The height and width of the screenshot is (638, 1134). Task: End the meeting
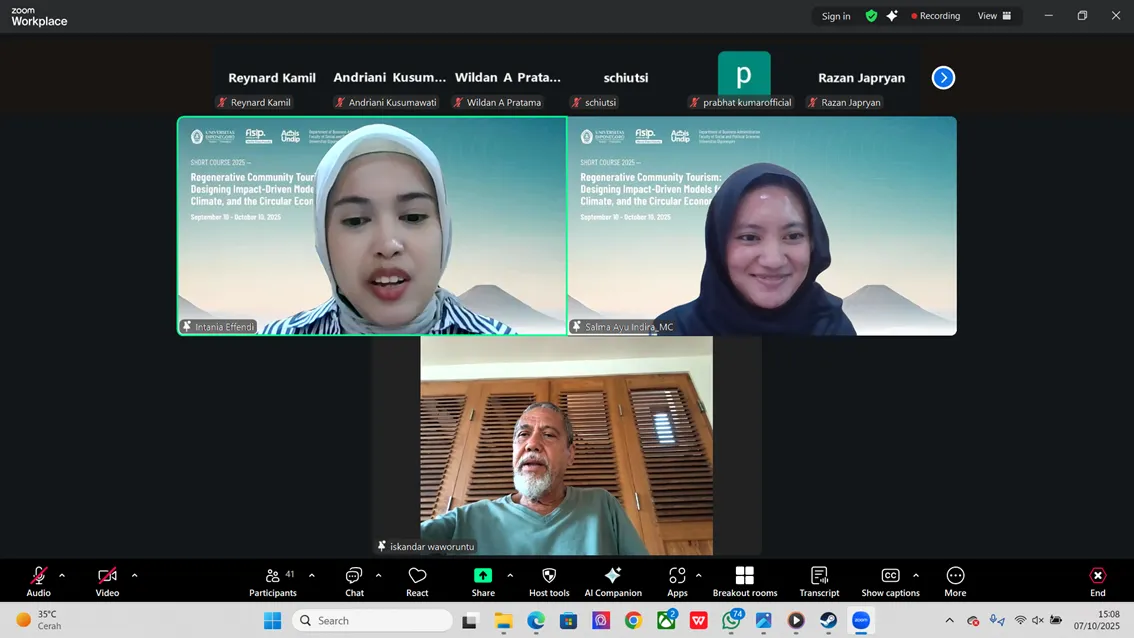pos(1097,581)
